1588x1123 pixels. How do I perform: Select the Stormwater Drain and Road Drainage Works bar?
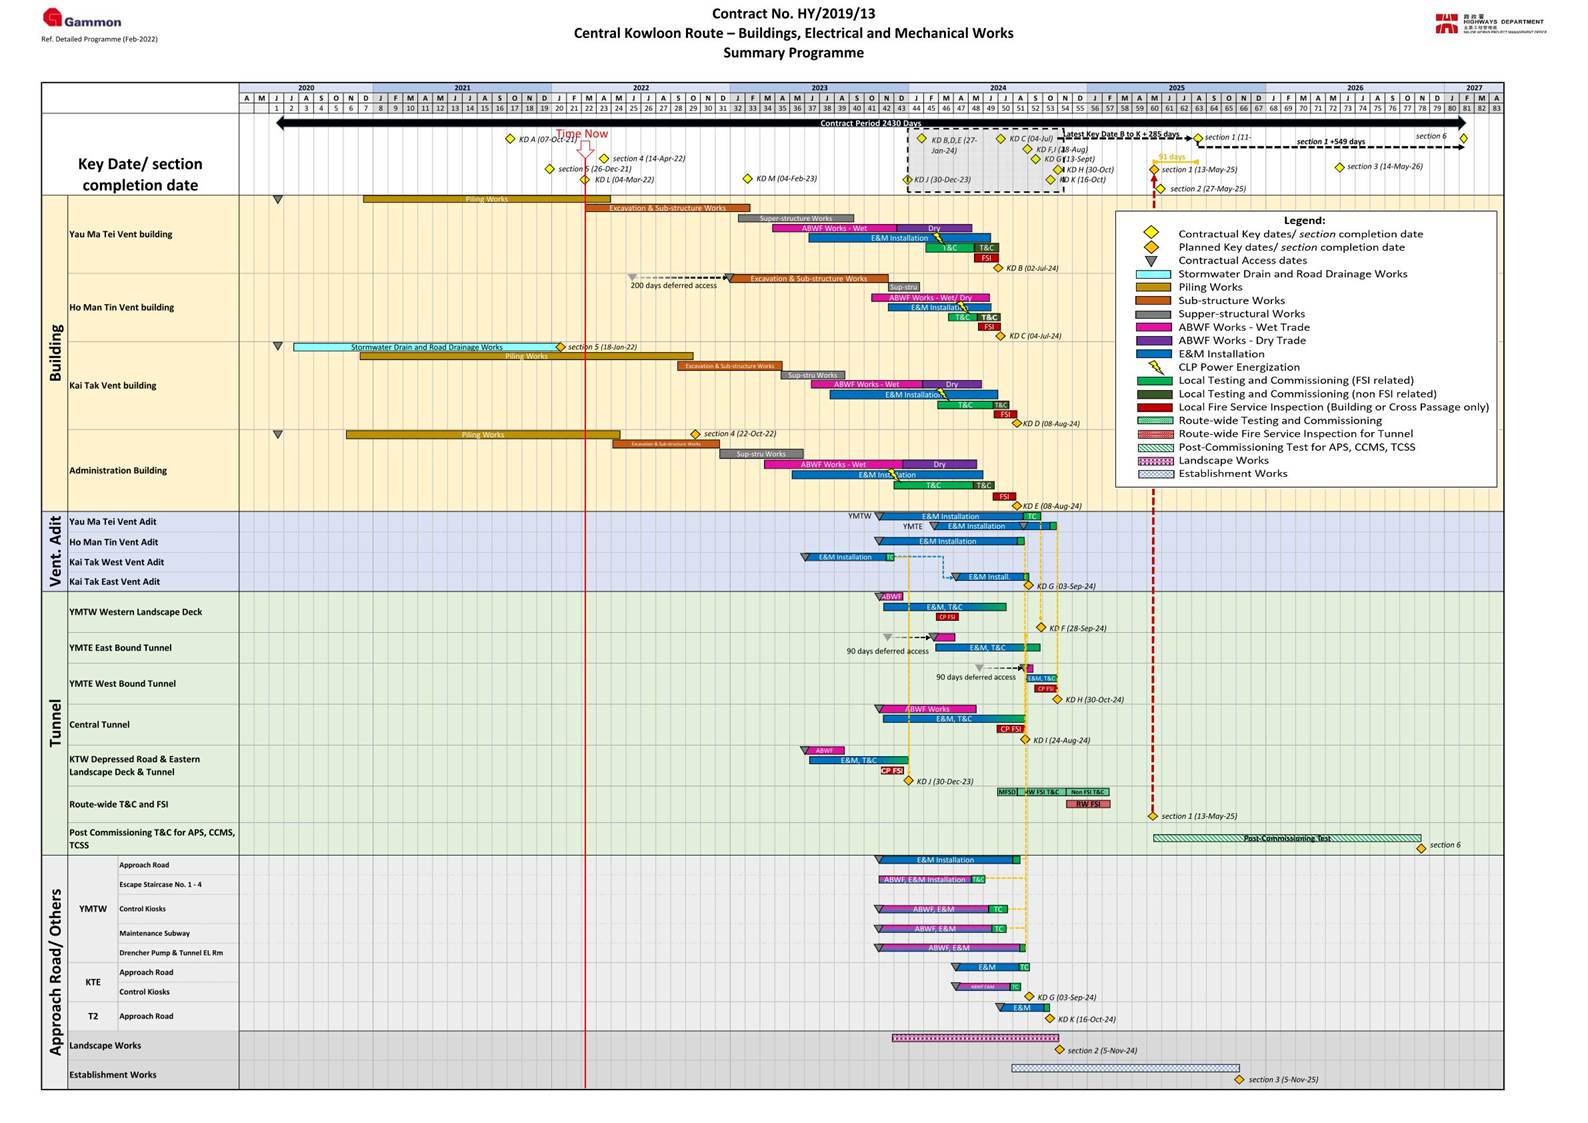tap(426, 347)
